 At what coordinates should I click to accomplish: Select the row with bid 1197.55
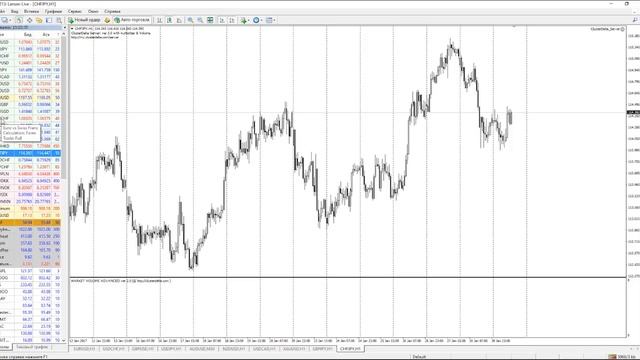(x=31, y=98)
